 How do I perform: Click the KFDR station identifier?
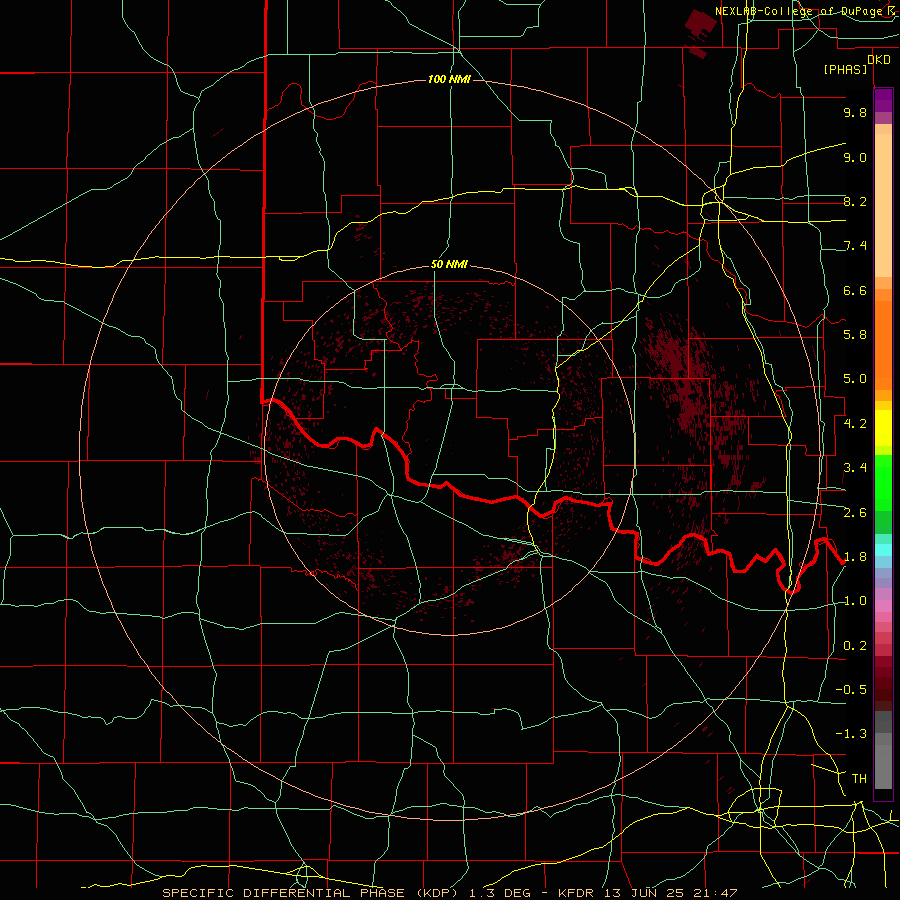point(577,893)
